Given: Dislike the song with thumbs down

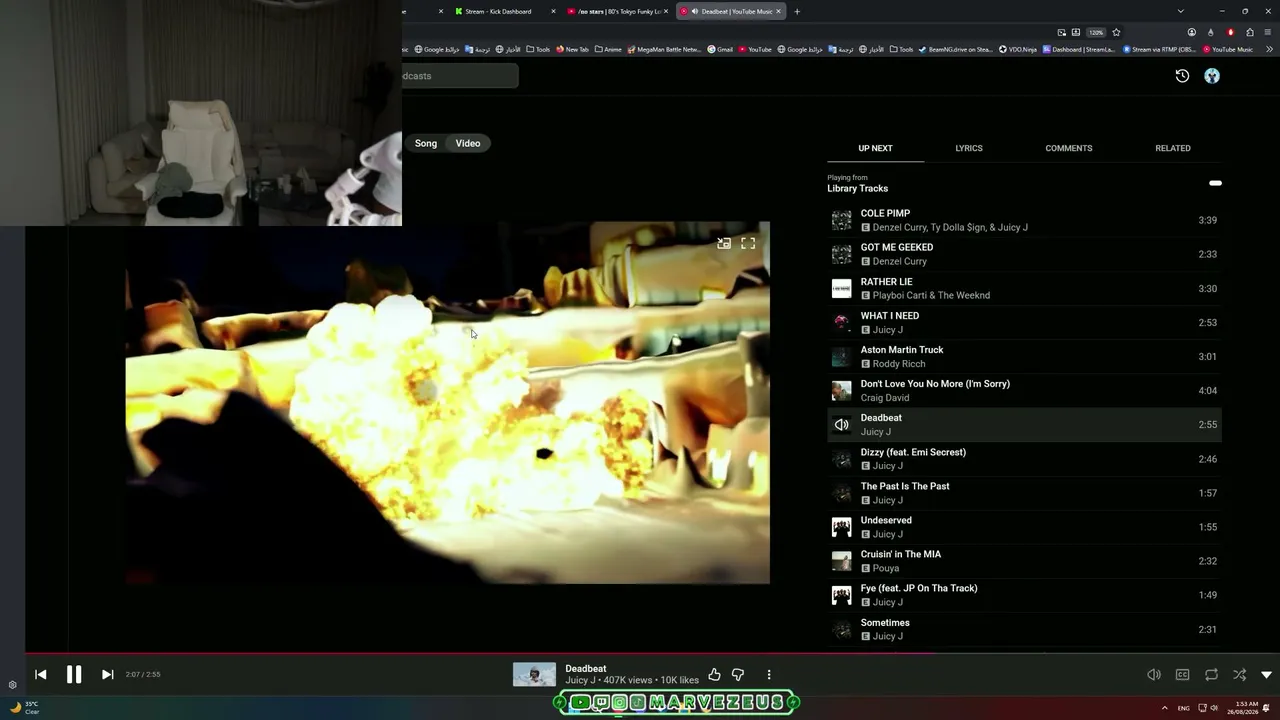Looking at the screenshot, I should tap(738, 675).
